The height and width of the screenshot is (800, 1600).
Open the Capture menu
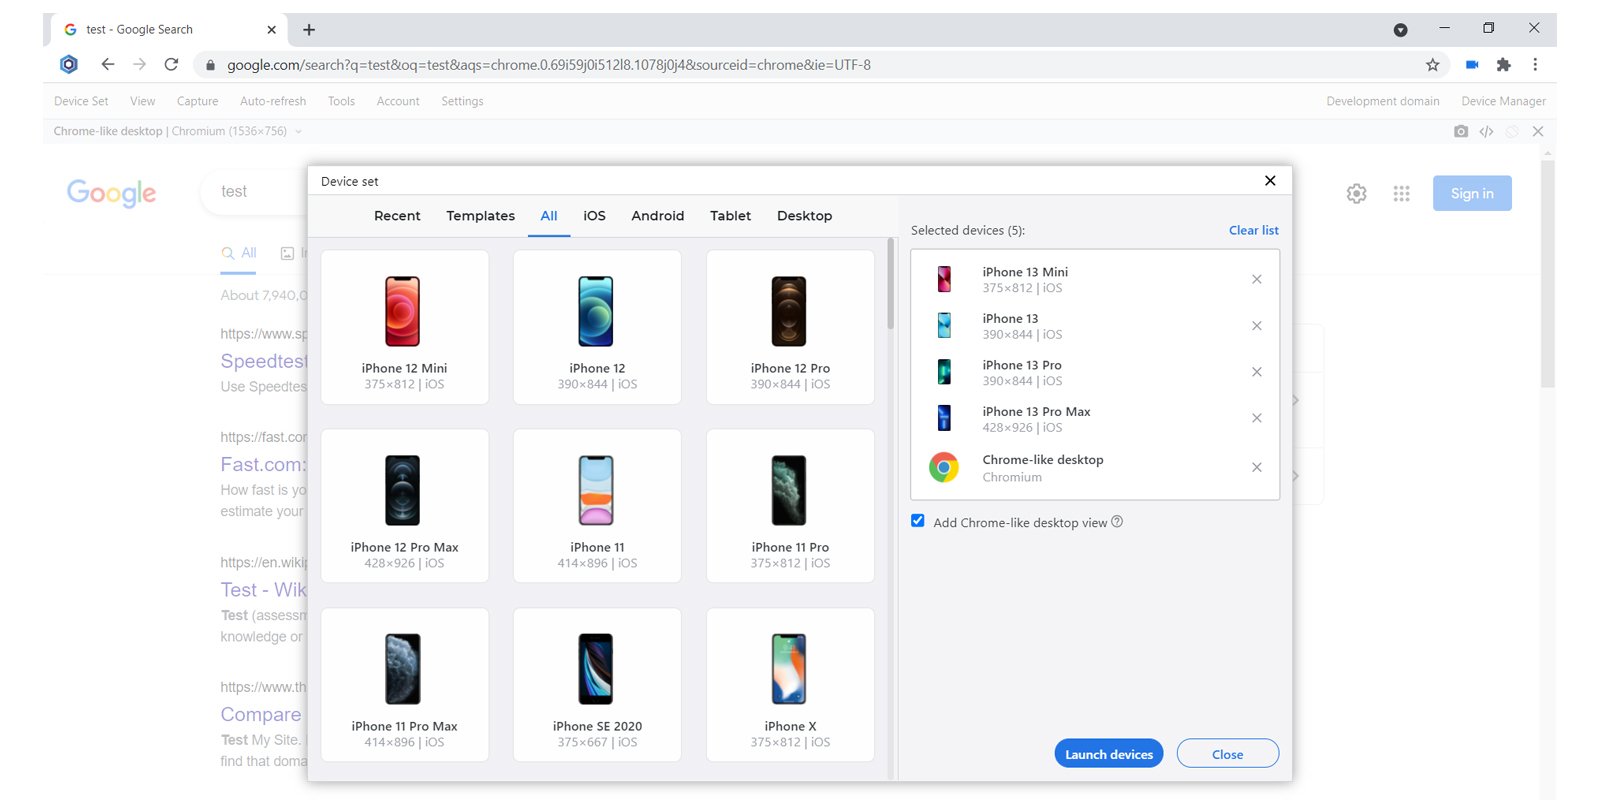point(197,101)
